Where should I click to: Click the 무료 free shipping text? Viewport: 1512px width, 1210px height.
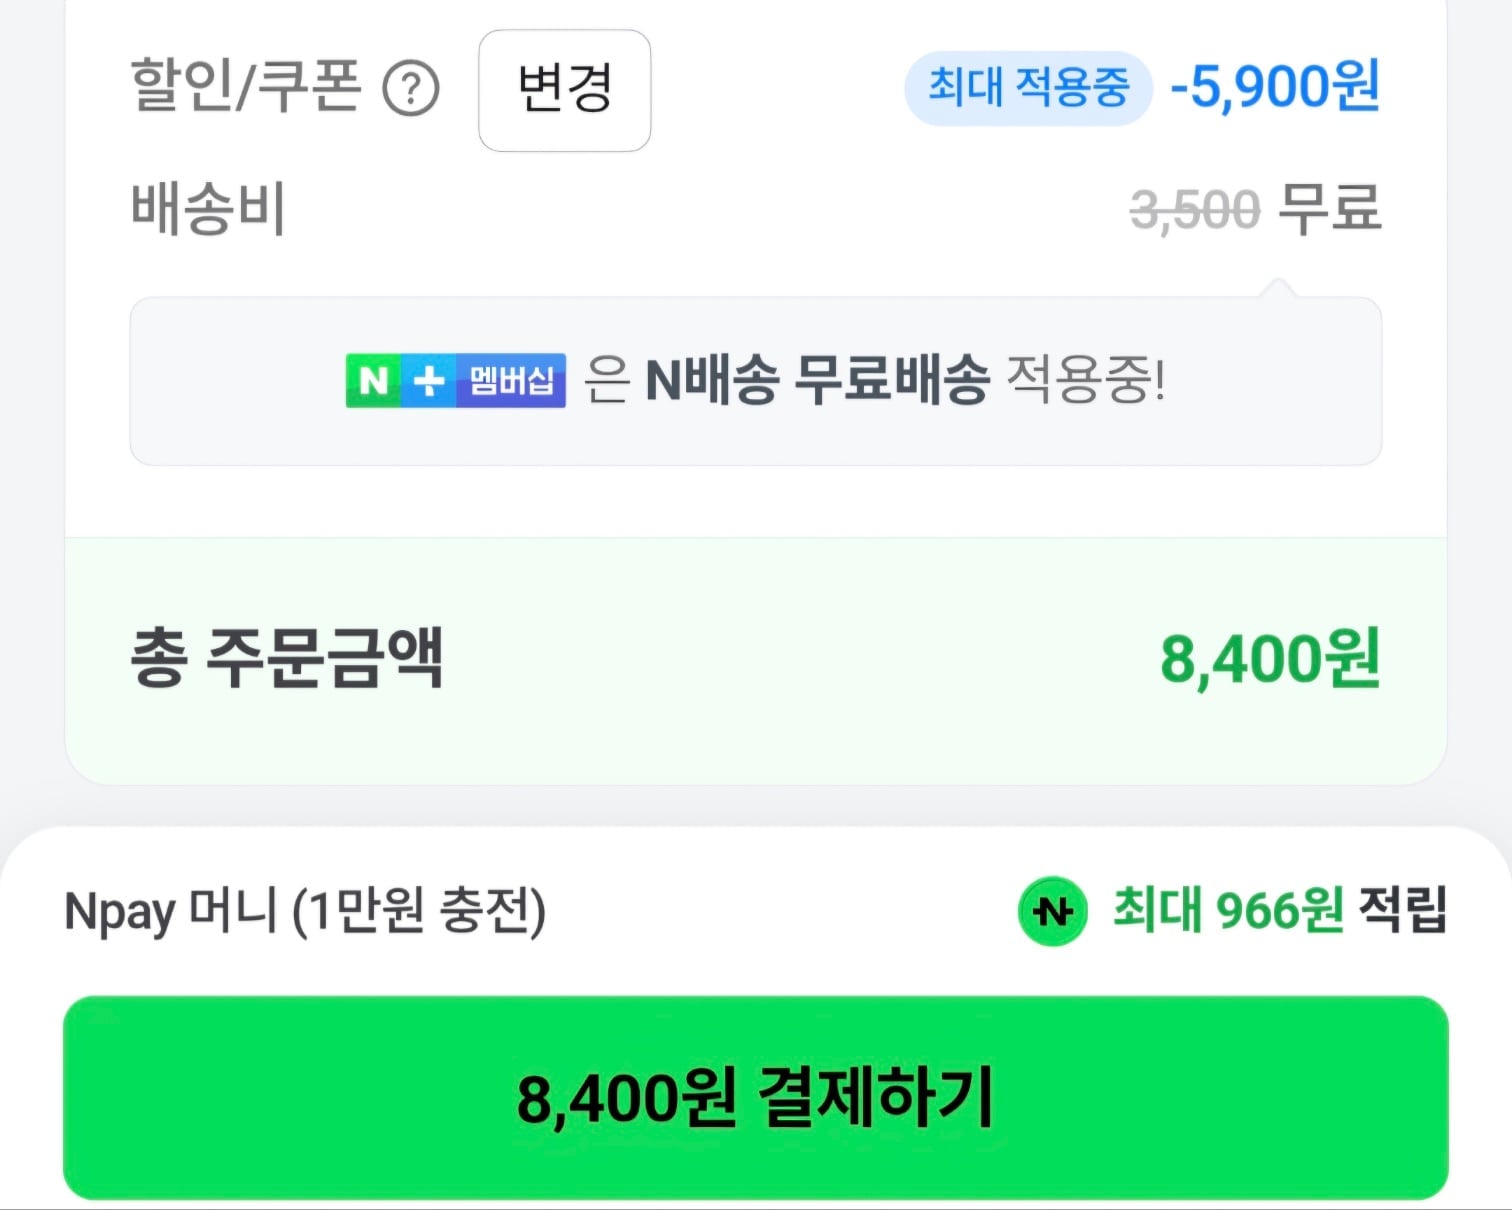(x=1330, y=207)
